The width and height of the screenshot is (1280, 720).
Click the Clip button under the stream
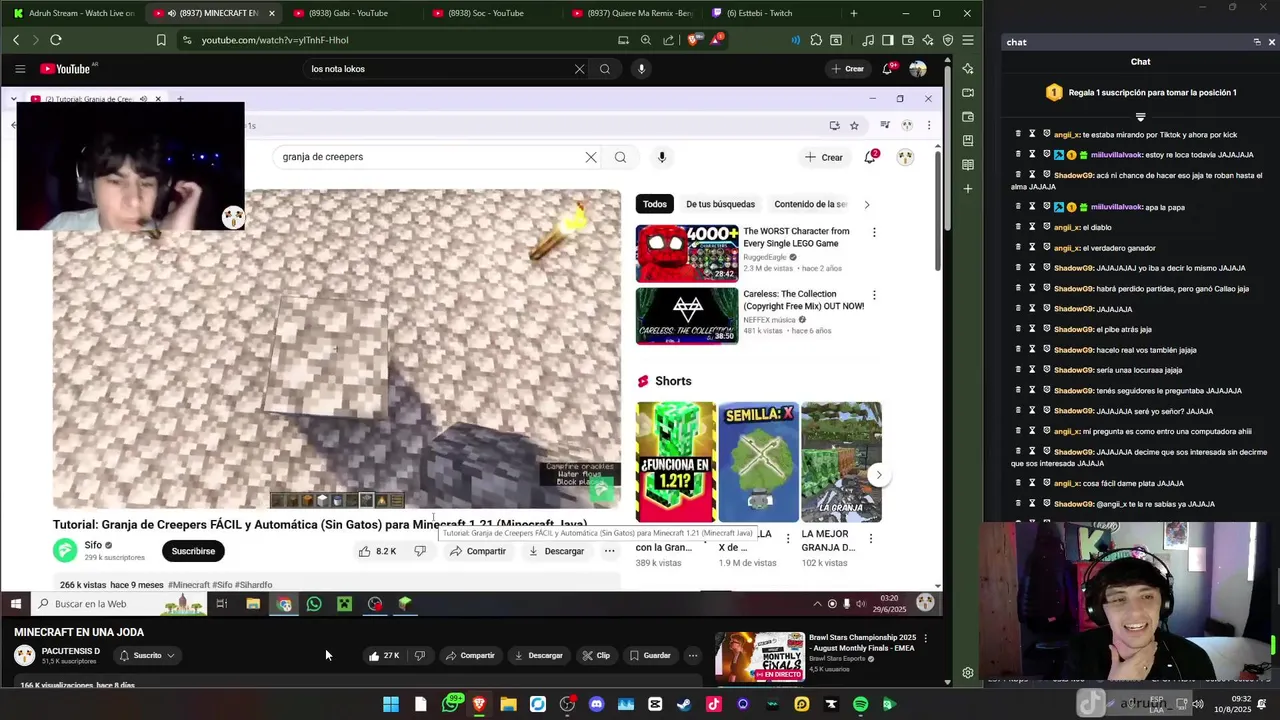click(596, 656)
